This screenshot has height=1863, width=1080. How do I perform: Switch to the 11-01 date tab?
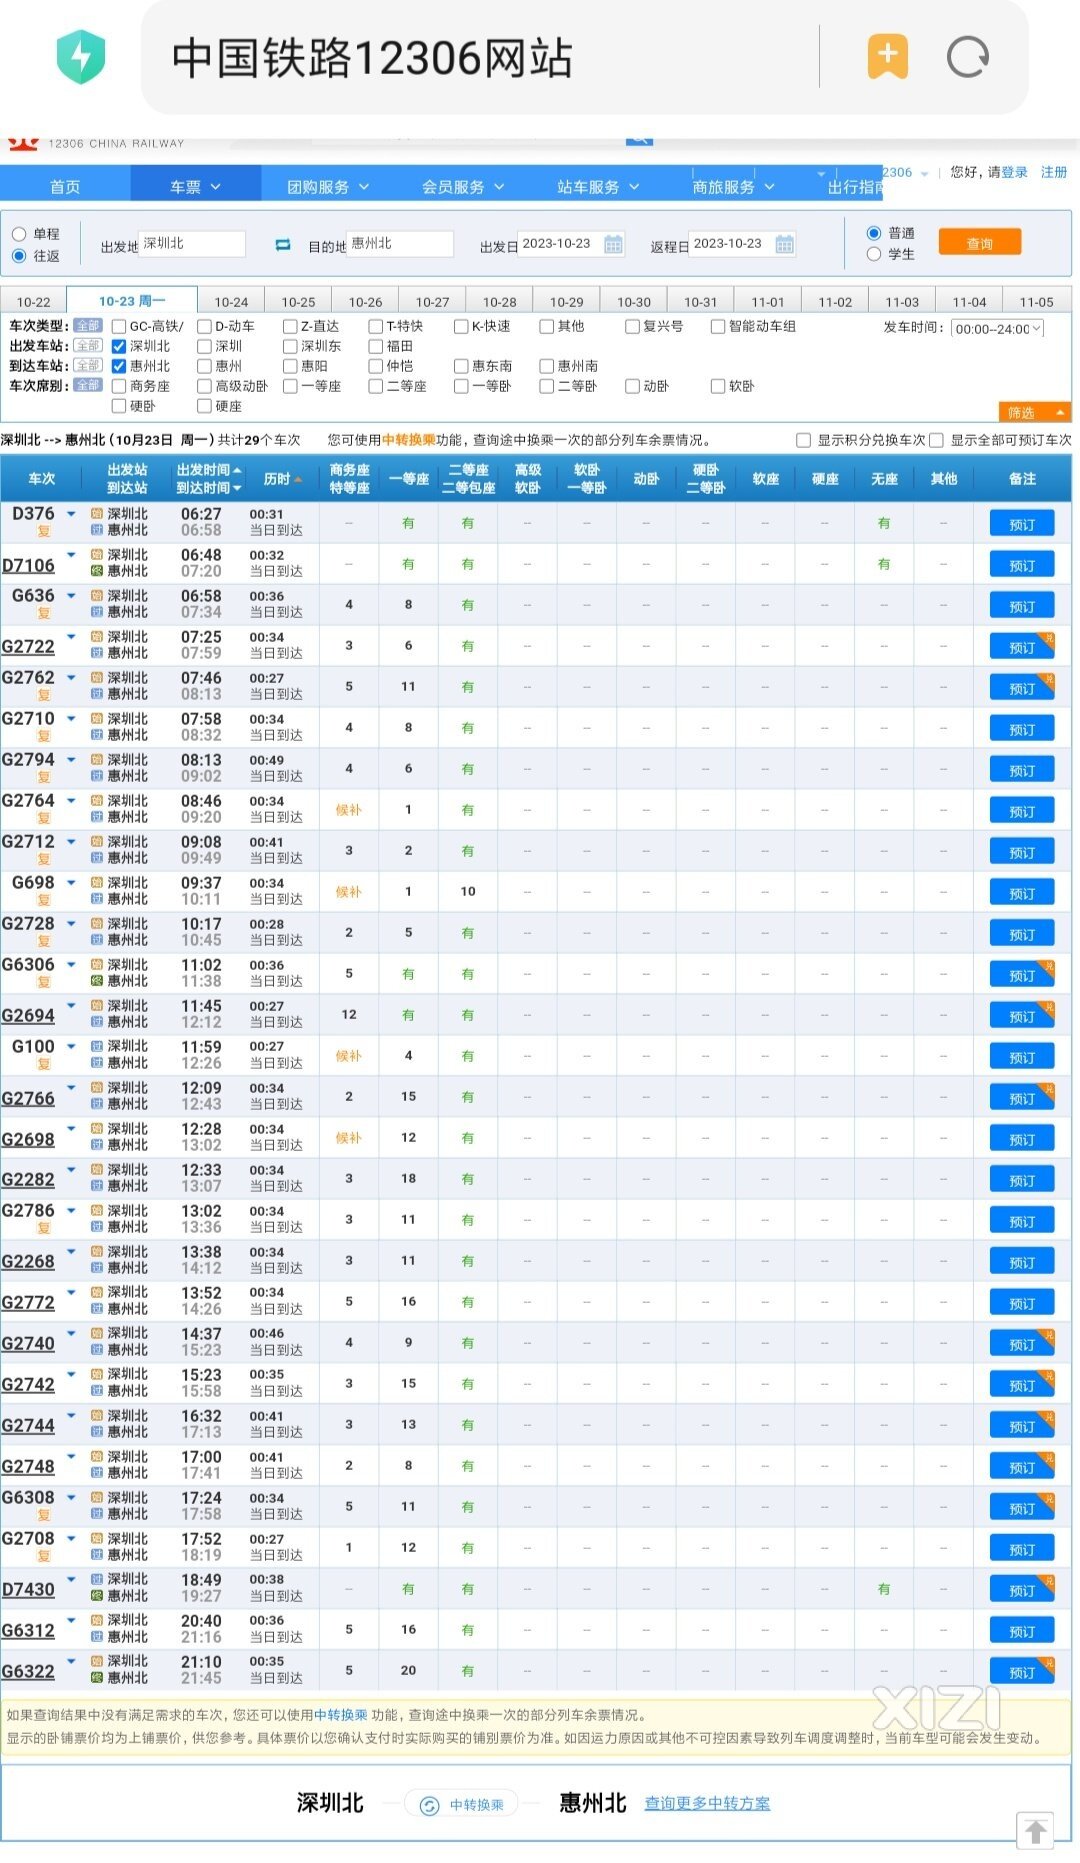click(768, 302)
